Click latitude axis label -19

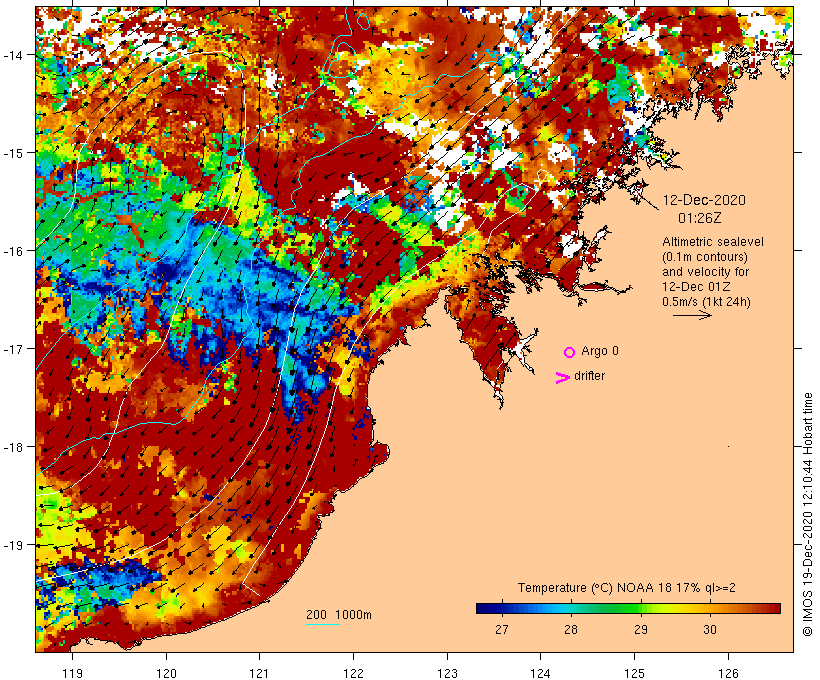click(13, 545)
